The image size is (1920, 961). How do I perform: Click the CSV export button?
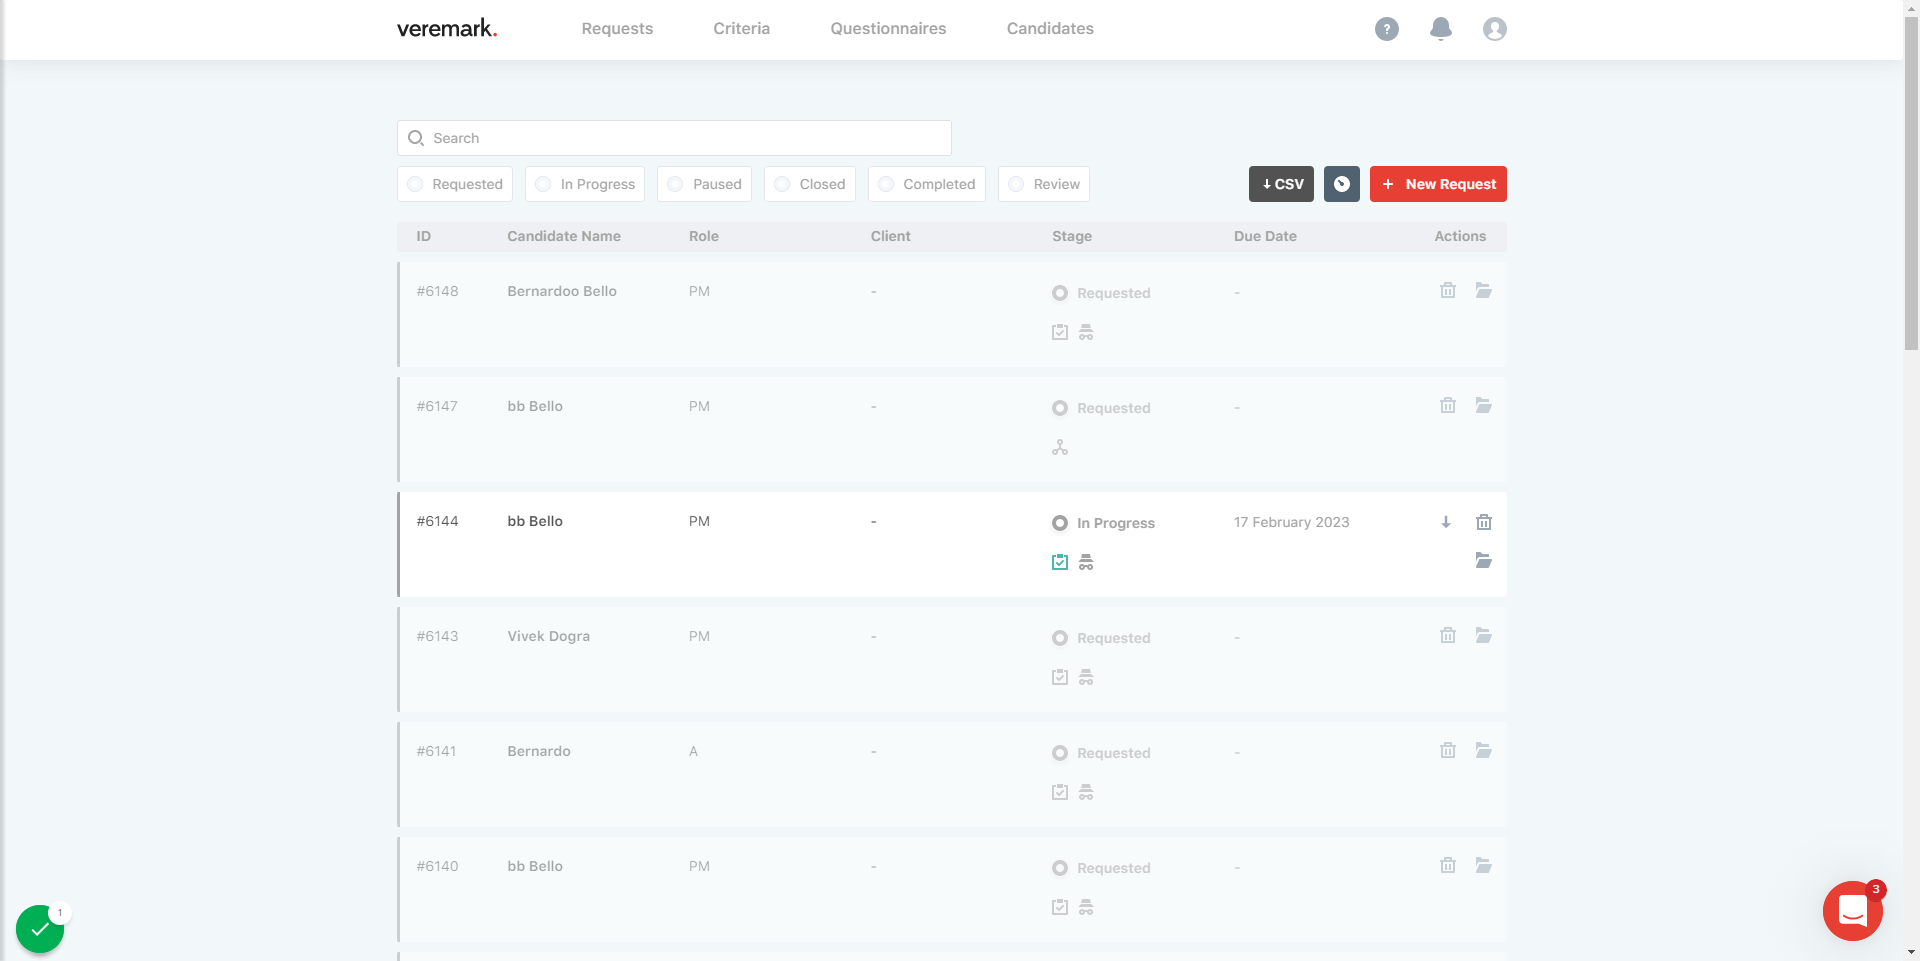[x=1281, y=184]
